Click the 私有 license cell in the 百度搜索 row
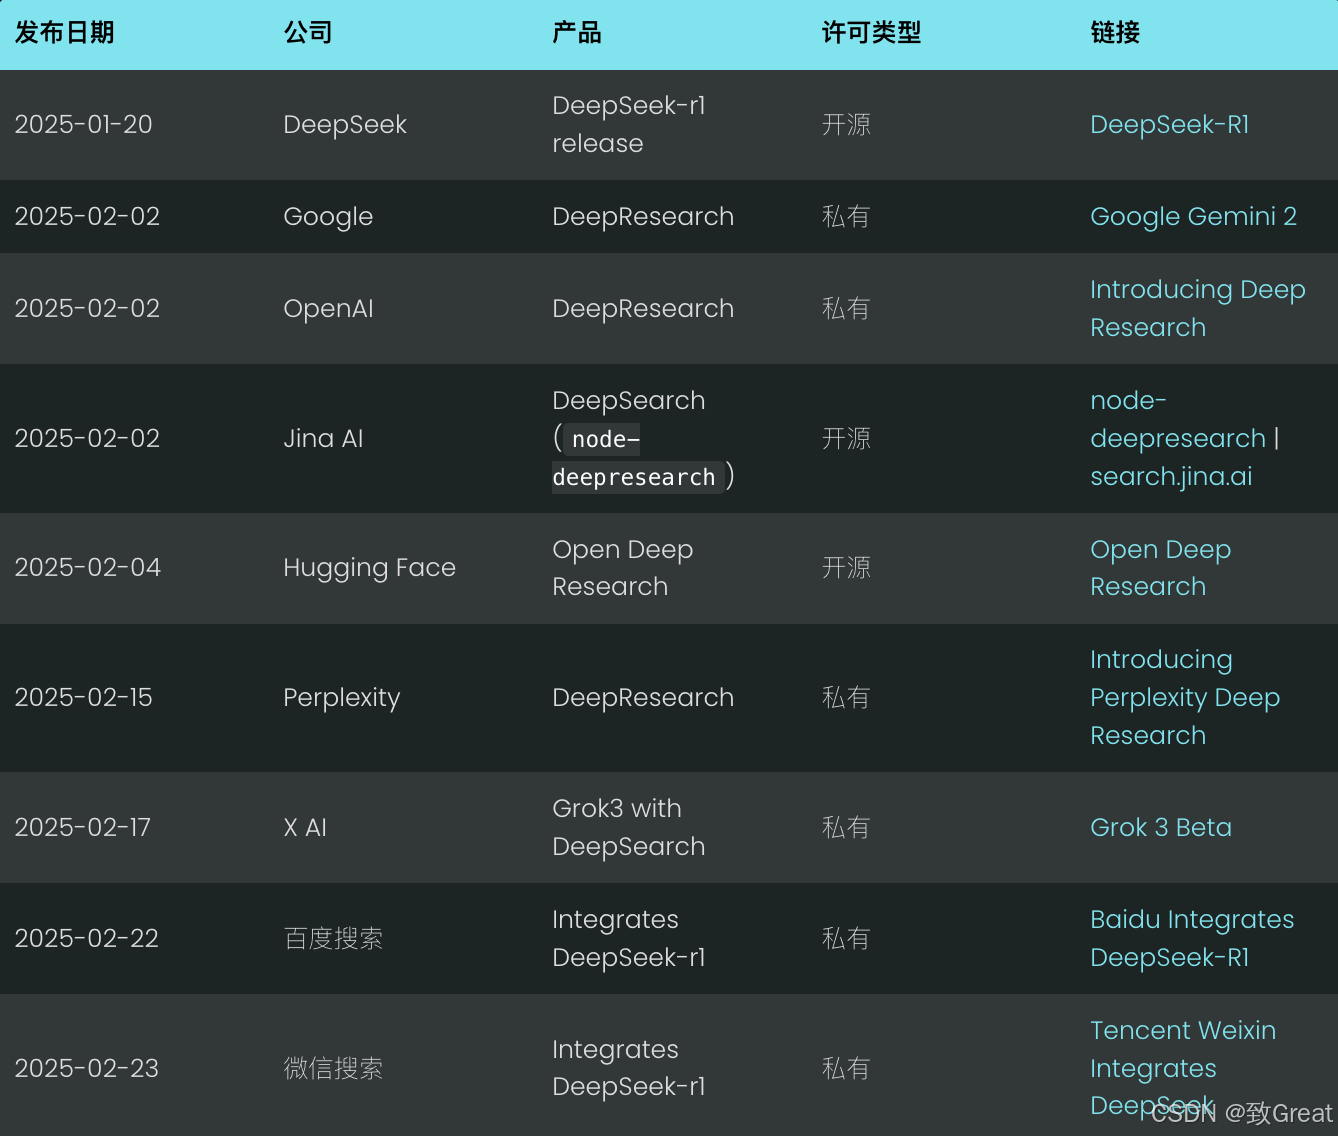Image resolution: width=1338 pixels, height=1136 pixels. click(846, 939)
